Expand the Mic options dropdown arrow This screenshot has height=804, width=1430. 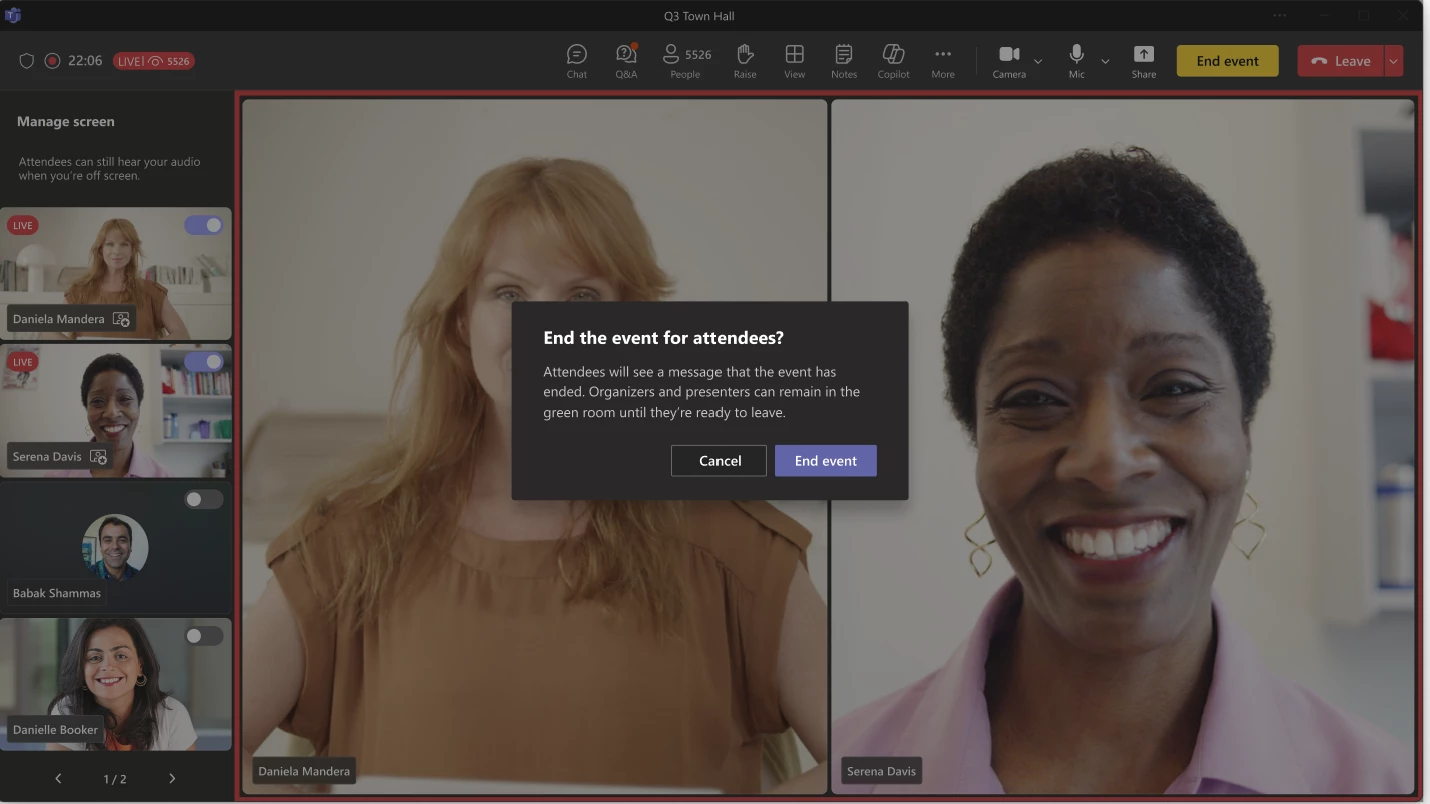click(1105, 61)
